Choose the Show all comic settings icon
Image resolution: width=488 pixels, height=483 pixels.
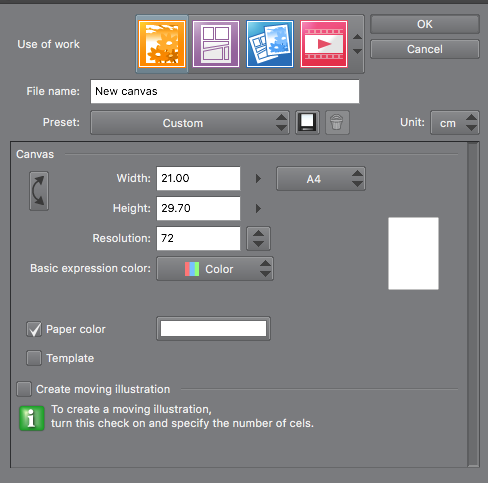click(x=270, y=44)
